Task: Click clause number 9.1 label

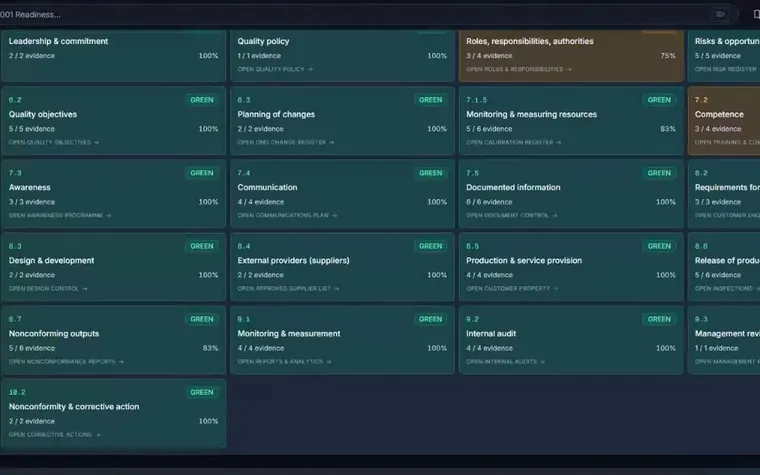Action: point(243,319)
